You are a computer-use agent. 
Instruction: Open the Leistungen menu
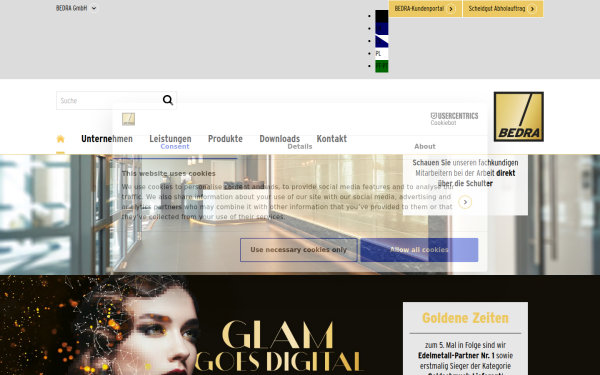(x=170, y=139)
